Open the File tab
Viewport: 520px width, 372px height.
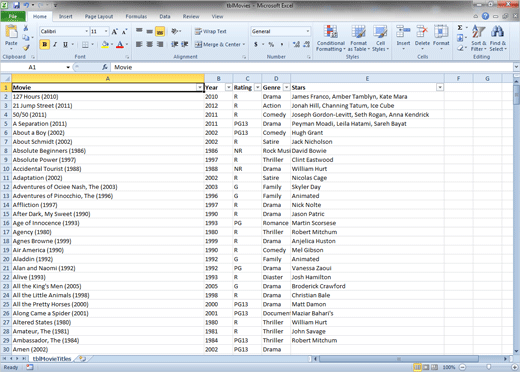(x=13, y=16)
